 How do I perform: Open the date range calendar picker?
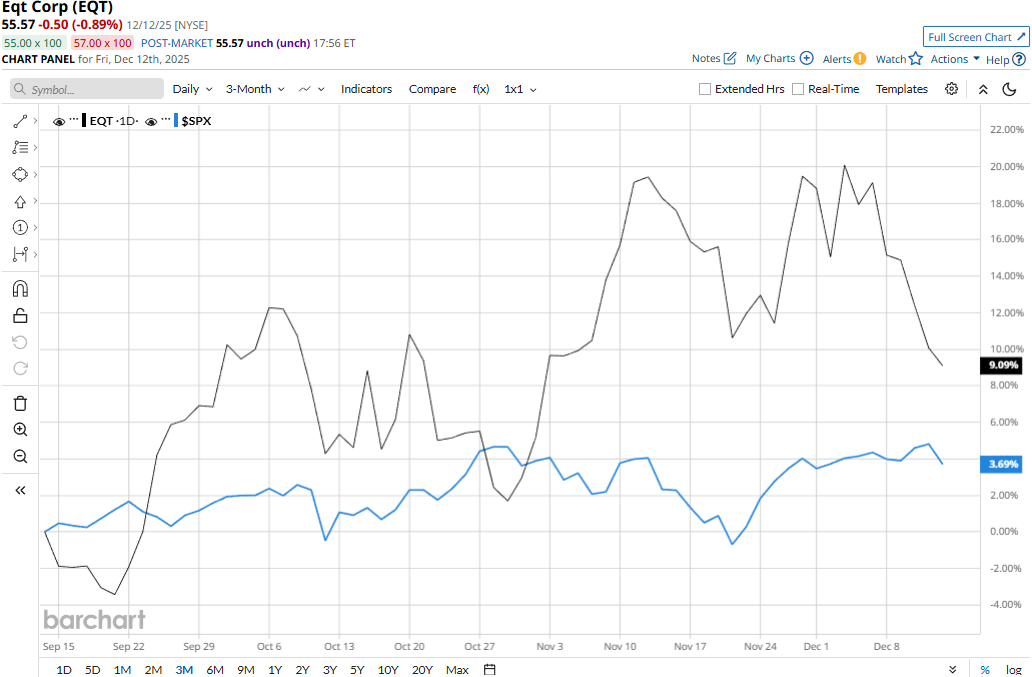pyautogui.click(x=489, y=669)
